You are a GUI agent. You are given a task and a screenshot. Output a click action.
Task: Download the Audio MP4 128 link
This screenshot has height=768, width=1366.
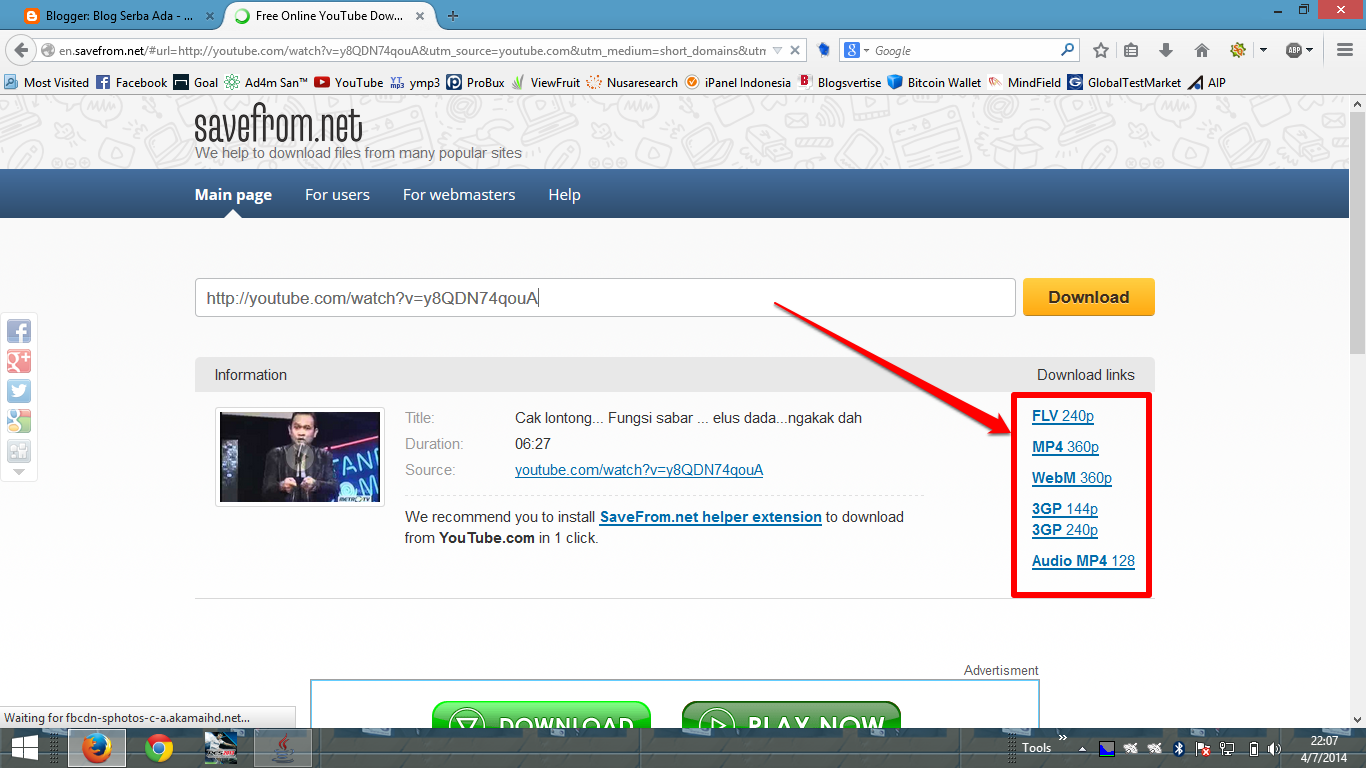point(1083,561)
